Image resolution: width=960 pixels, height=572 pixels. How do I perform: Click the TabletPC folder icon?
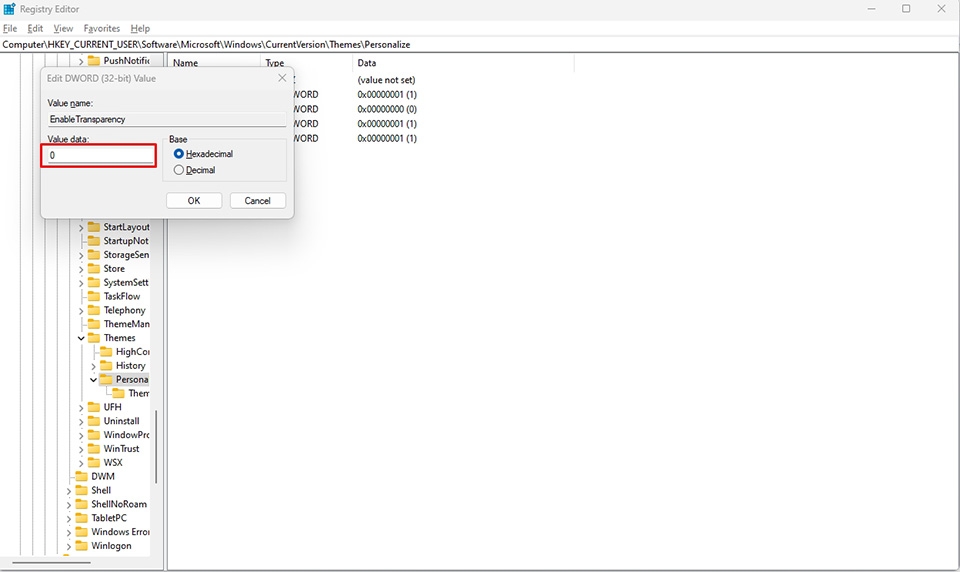tap(81, 517)
